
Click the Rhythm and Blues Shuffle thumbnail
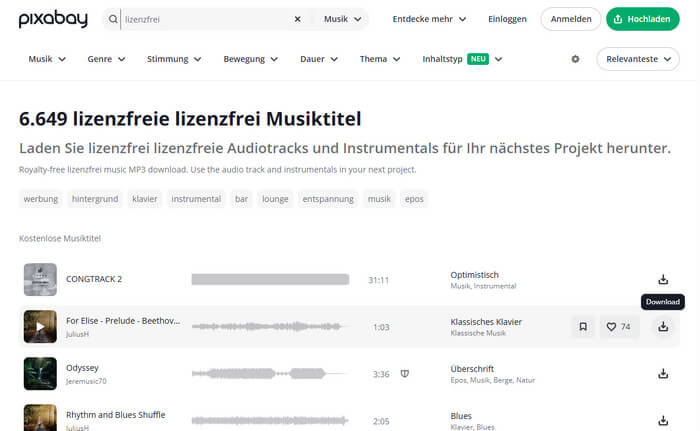point(40,418)
